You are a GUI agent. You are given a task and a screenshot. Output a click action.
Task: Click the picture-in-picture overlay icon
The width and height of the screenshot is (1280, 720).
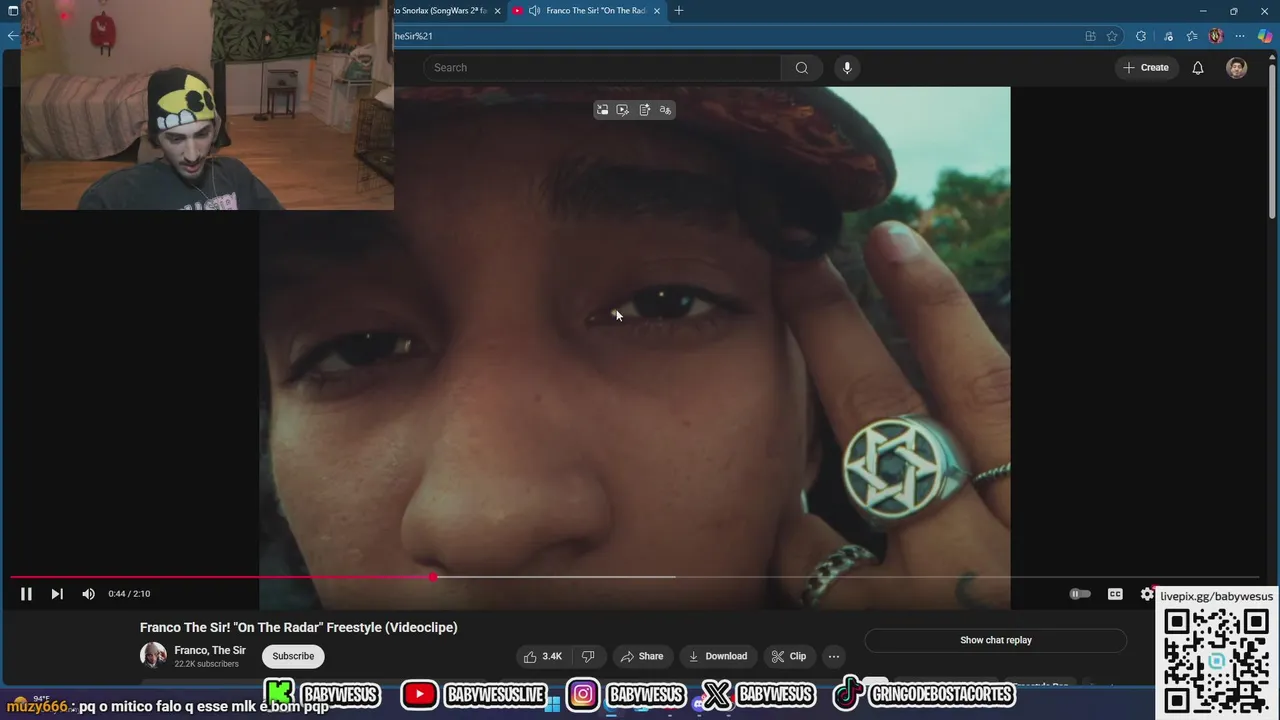[x=602, y=110]
